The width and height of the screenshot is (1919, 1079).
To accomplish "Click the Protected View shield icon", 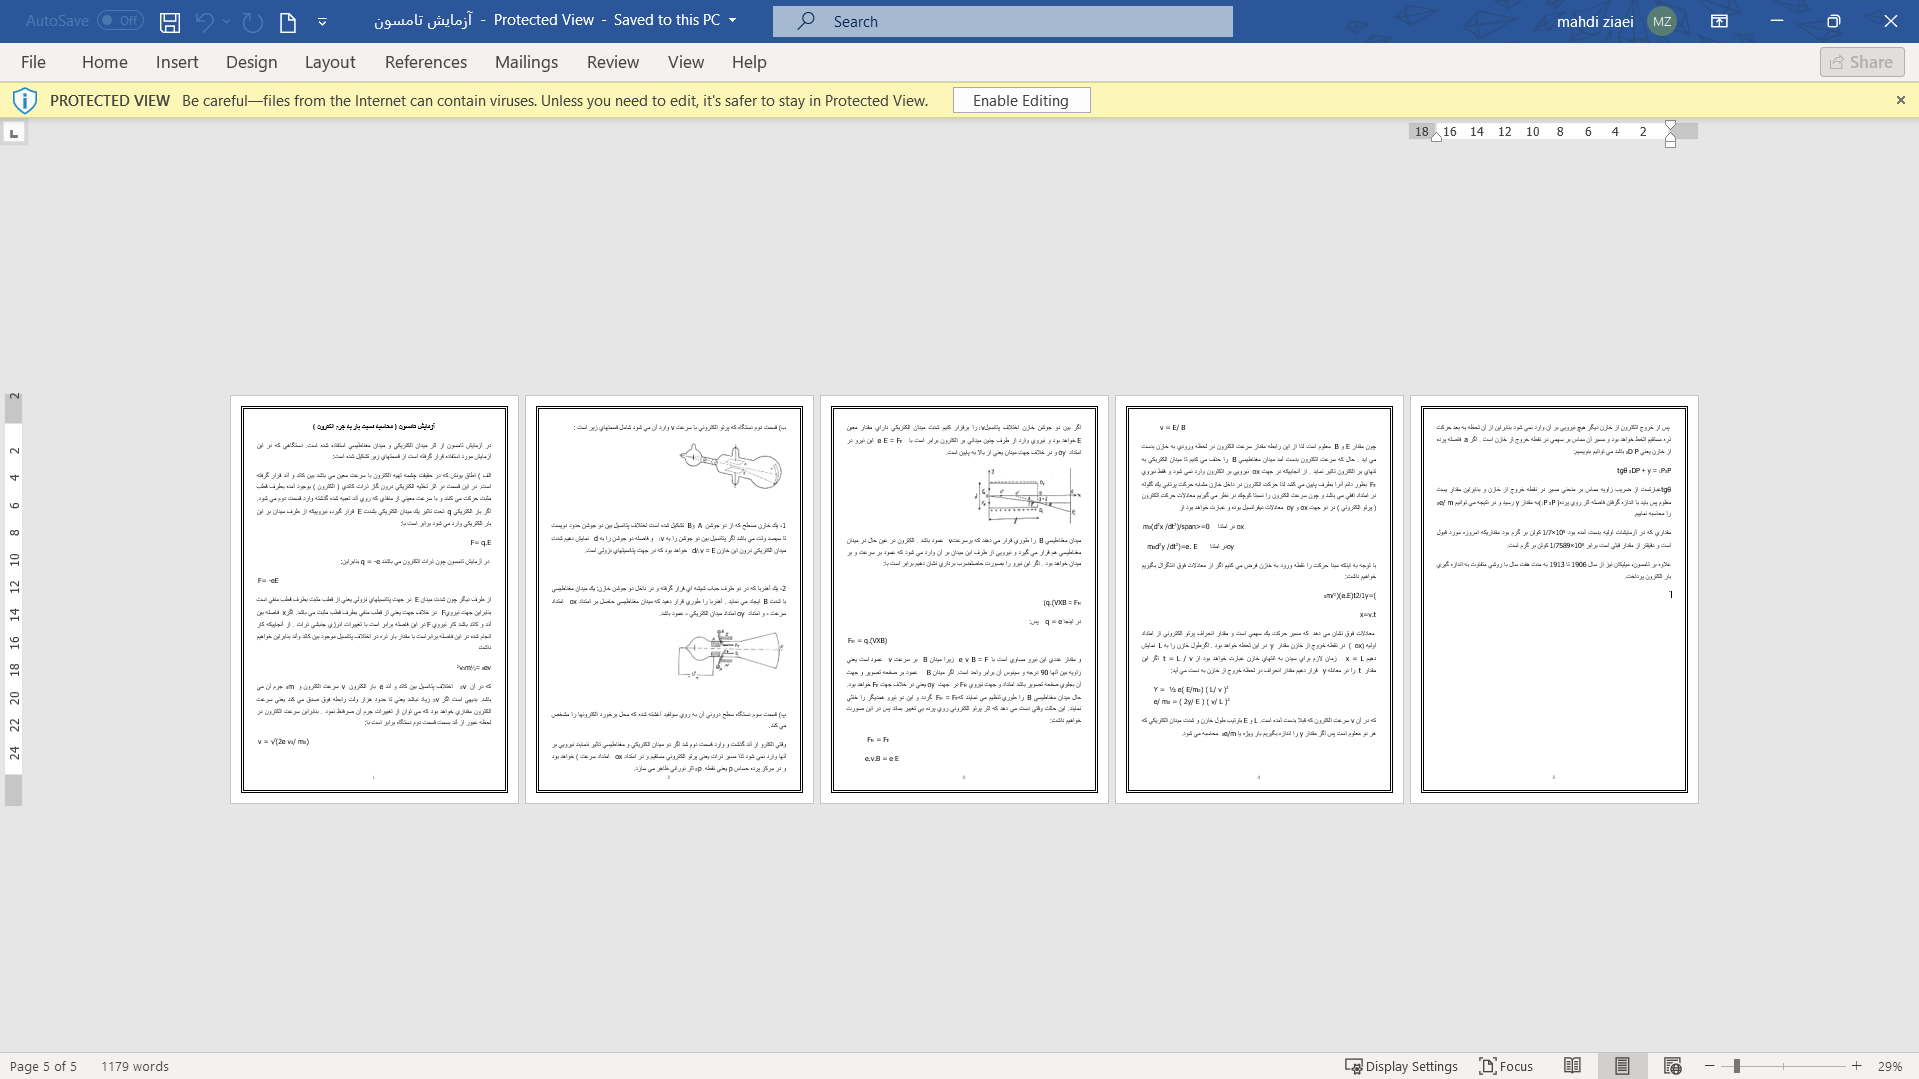I will (25, 100).
